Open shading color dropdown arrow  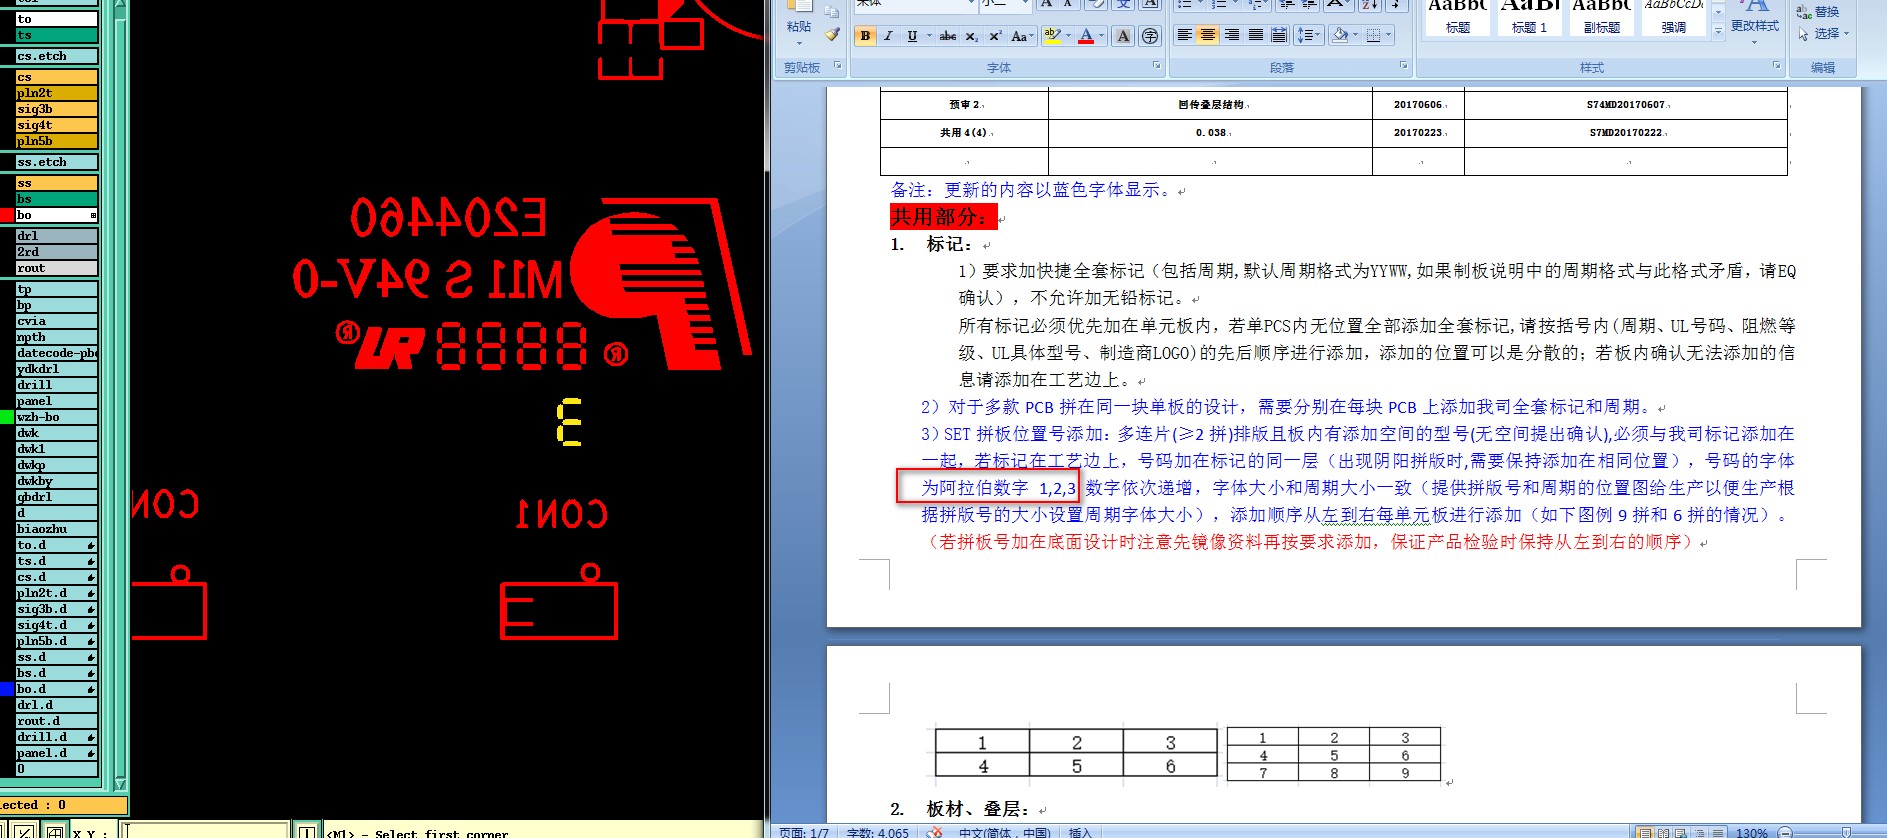1355,35
